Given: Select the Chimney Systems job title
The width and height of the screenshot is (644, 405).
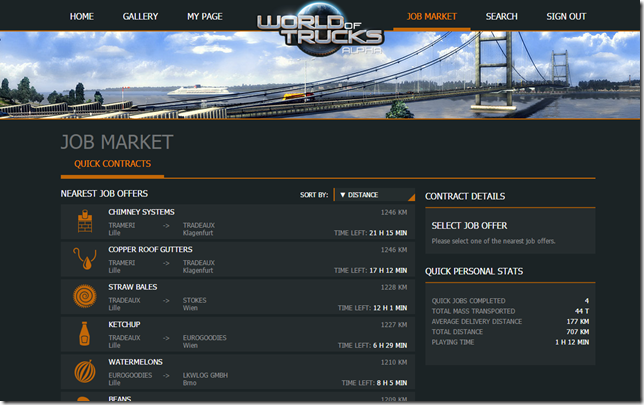Looking at the screenshot, I should [141, 212].
